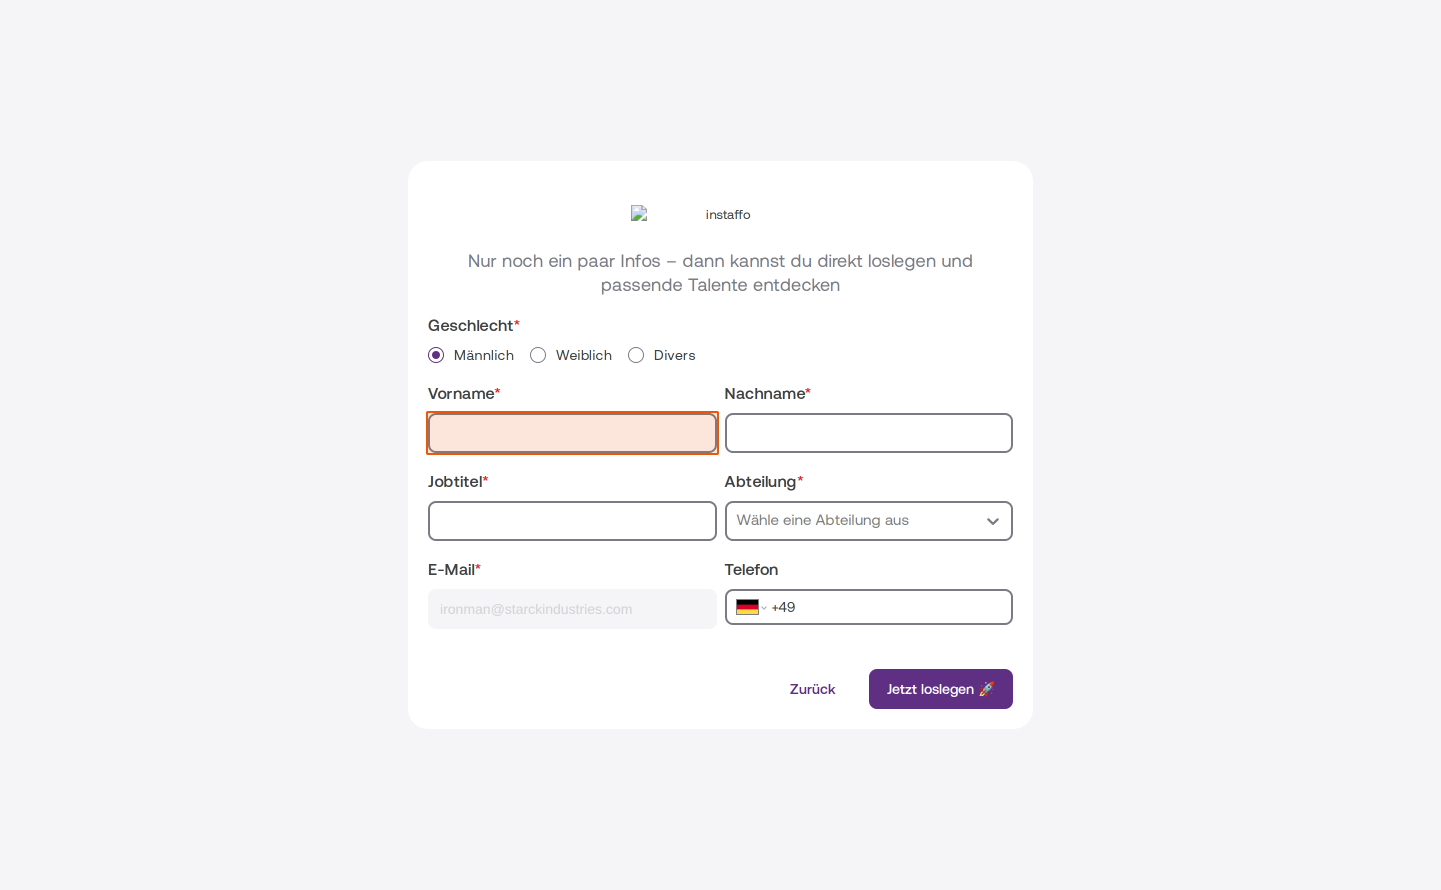Click the German flag country selector
The height and width of the screenshot is (890, 1441).
point(747,607)
